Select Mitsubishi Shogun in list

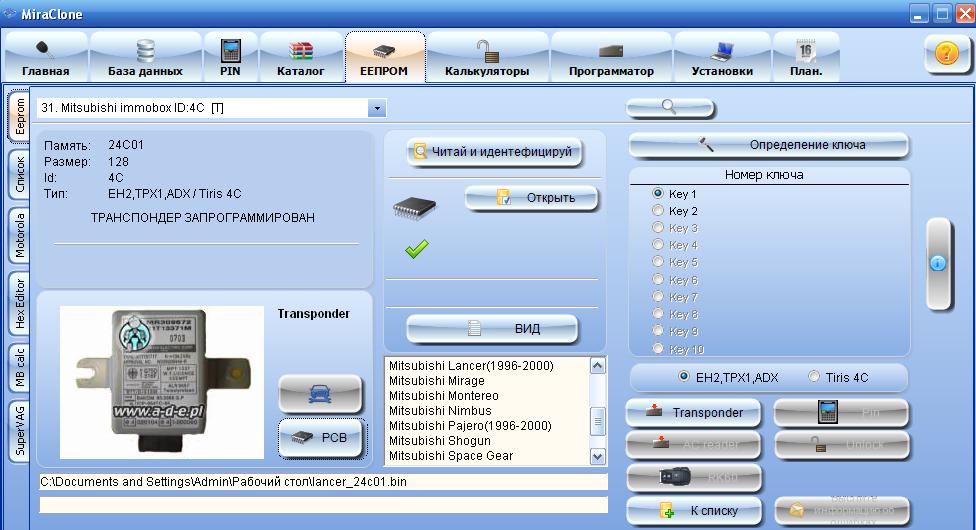pos(440,440)
